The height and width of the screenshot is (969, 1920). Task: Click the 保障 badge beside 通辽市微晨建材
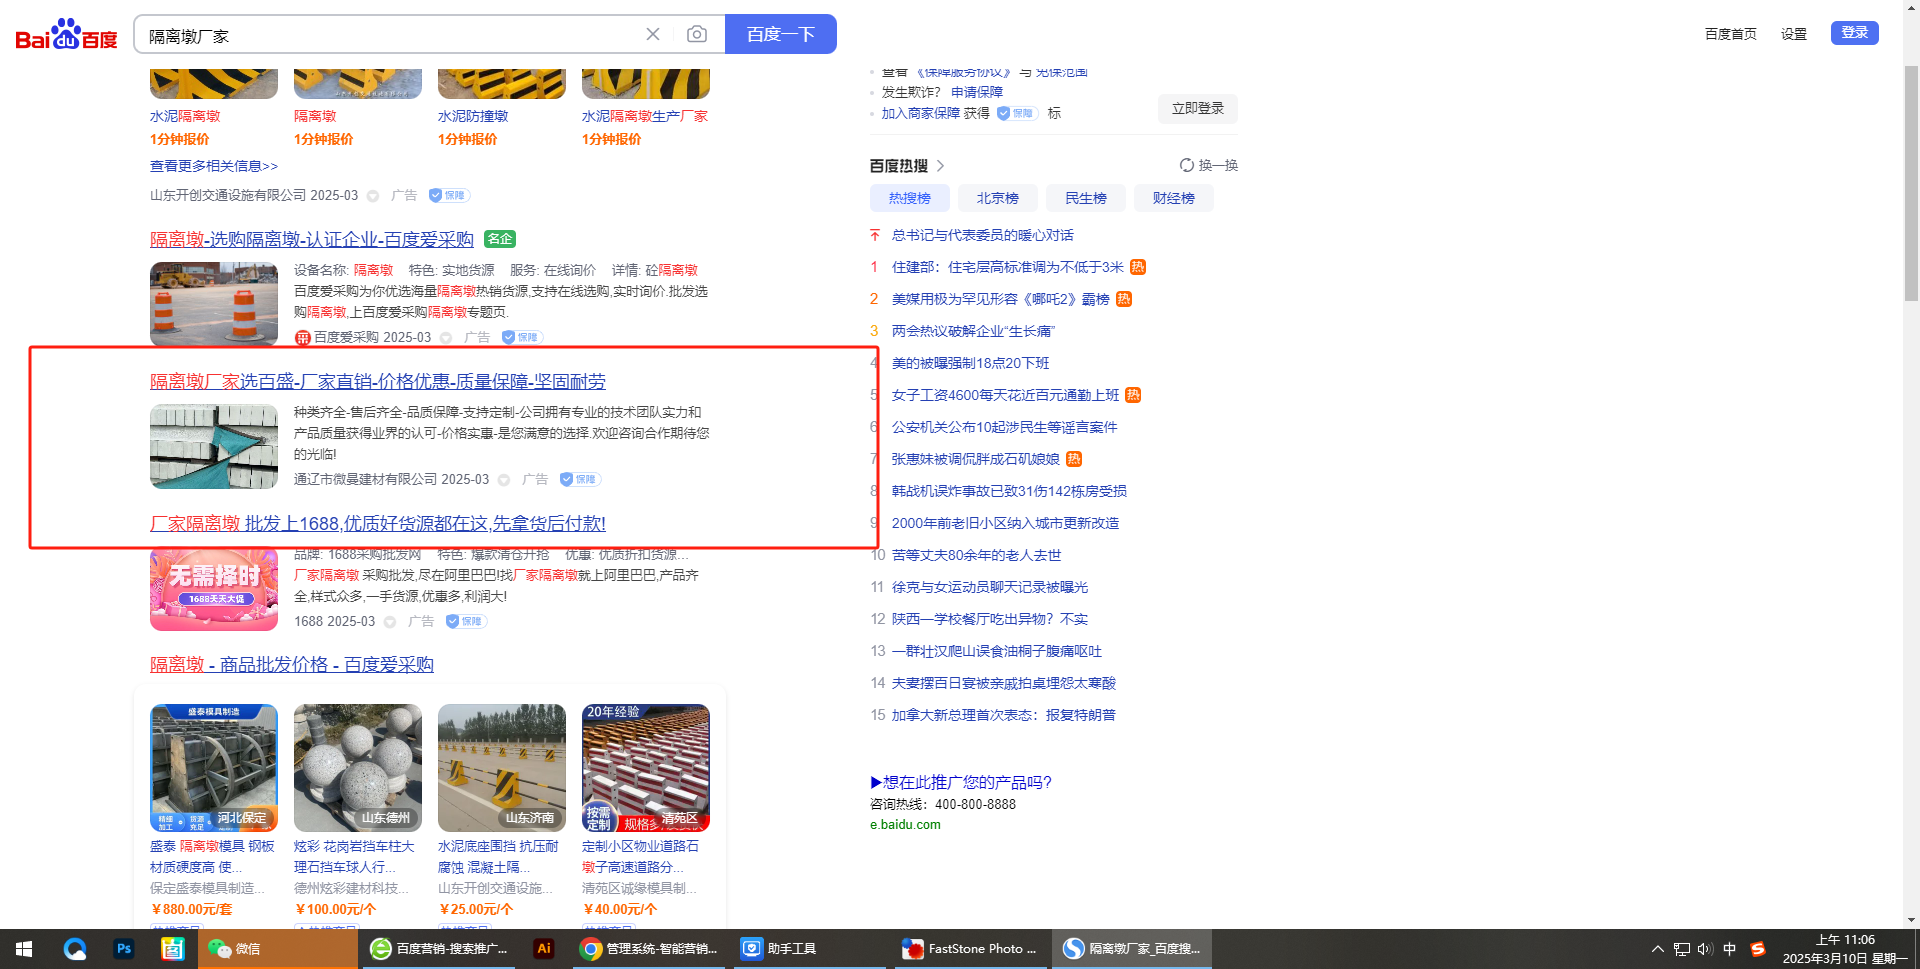[580, 479]
